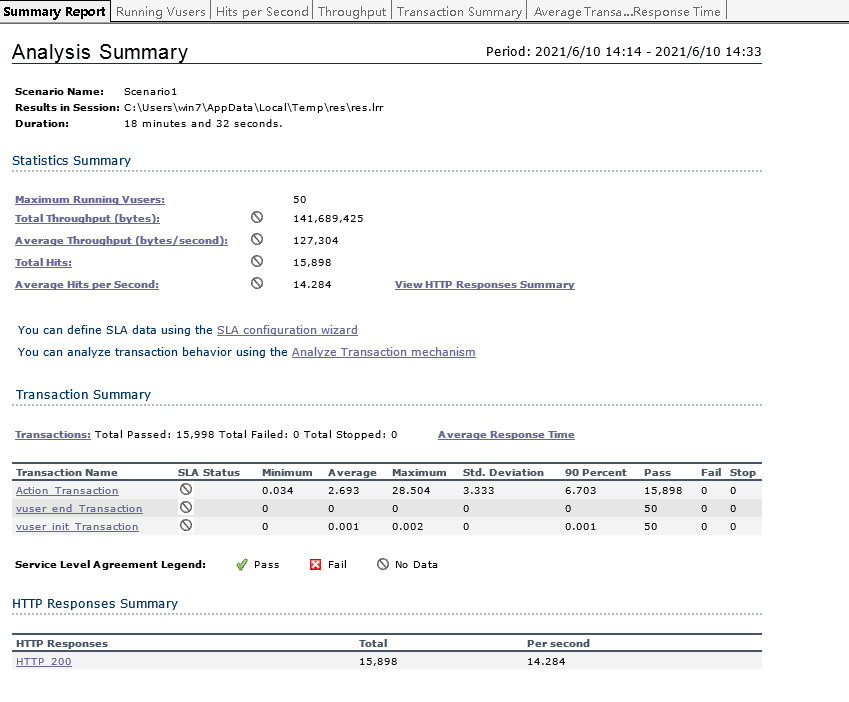Open Analyze Transaction mechanism link
The height and width of the screenshot is (702, 849).
(383, 352)
